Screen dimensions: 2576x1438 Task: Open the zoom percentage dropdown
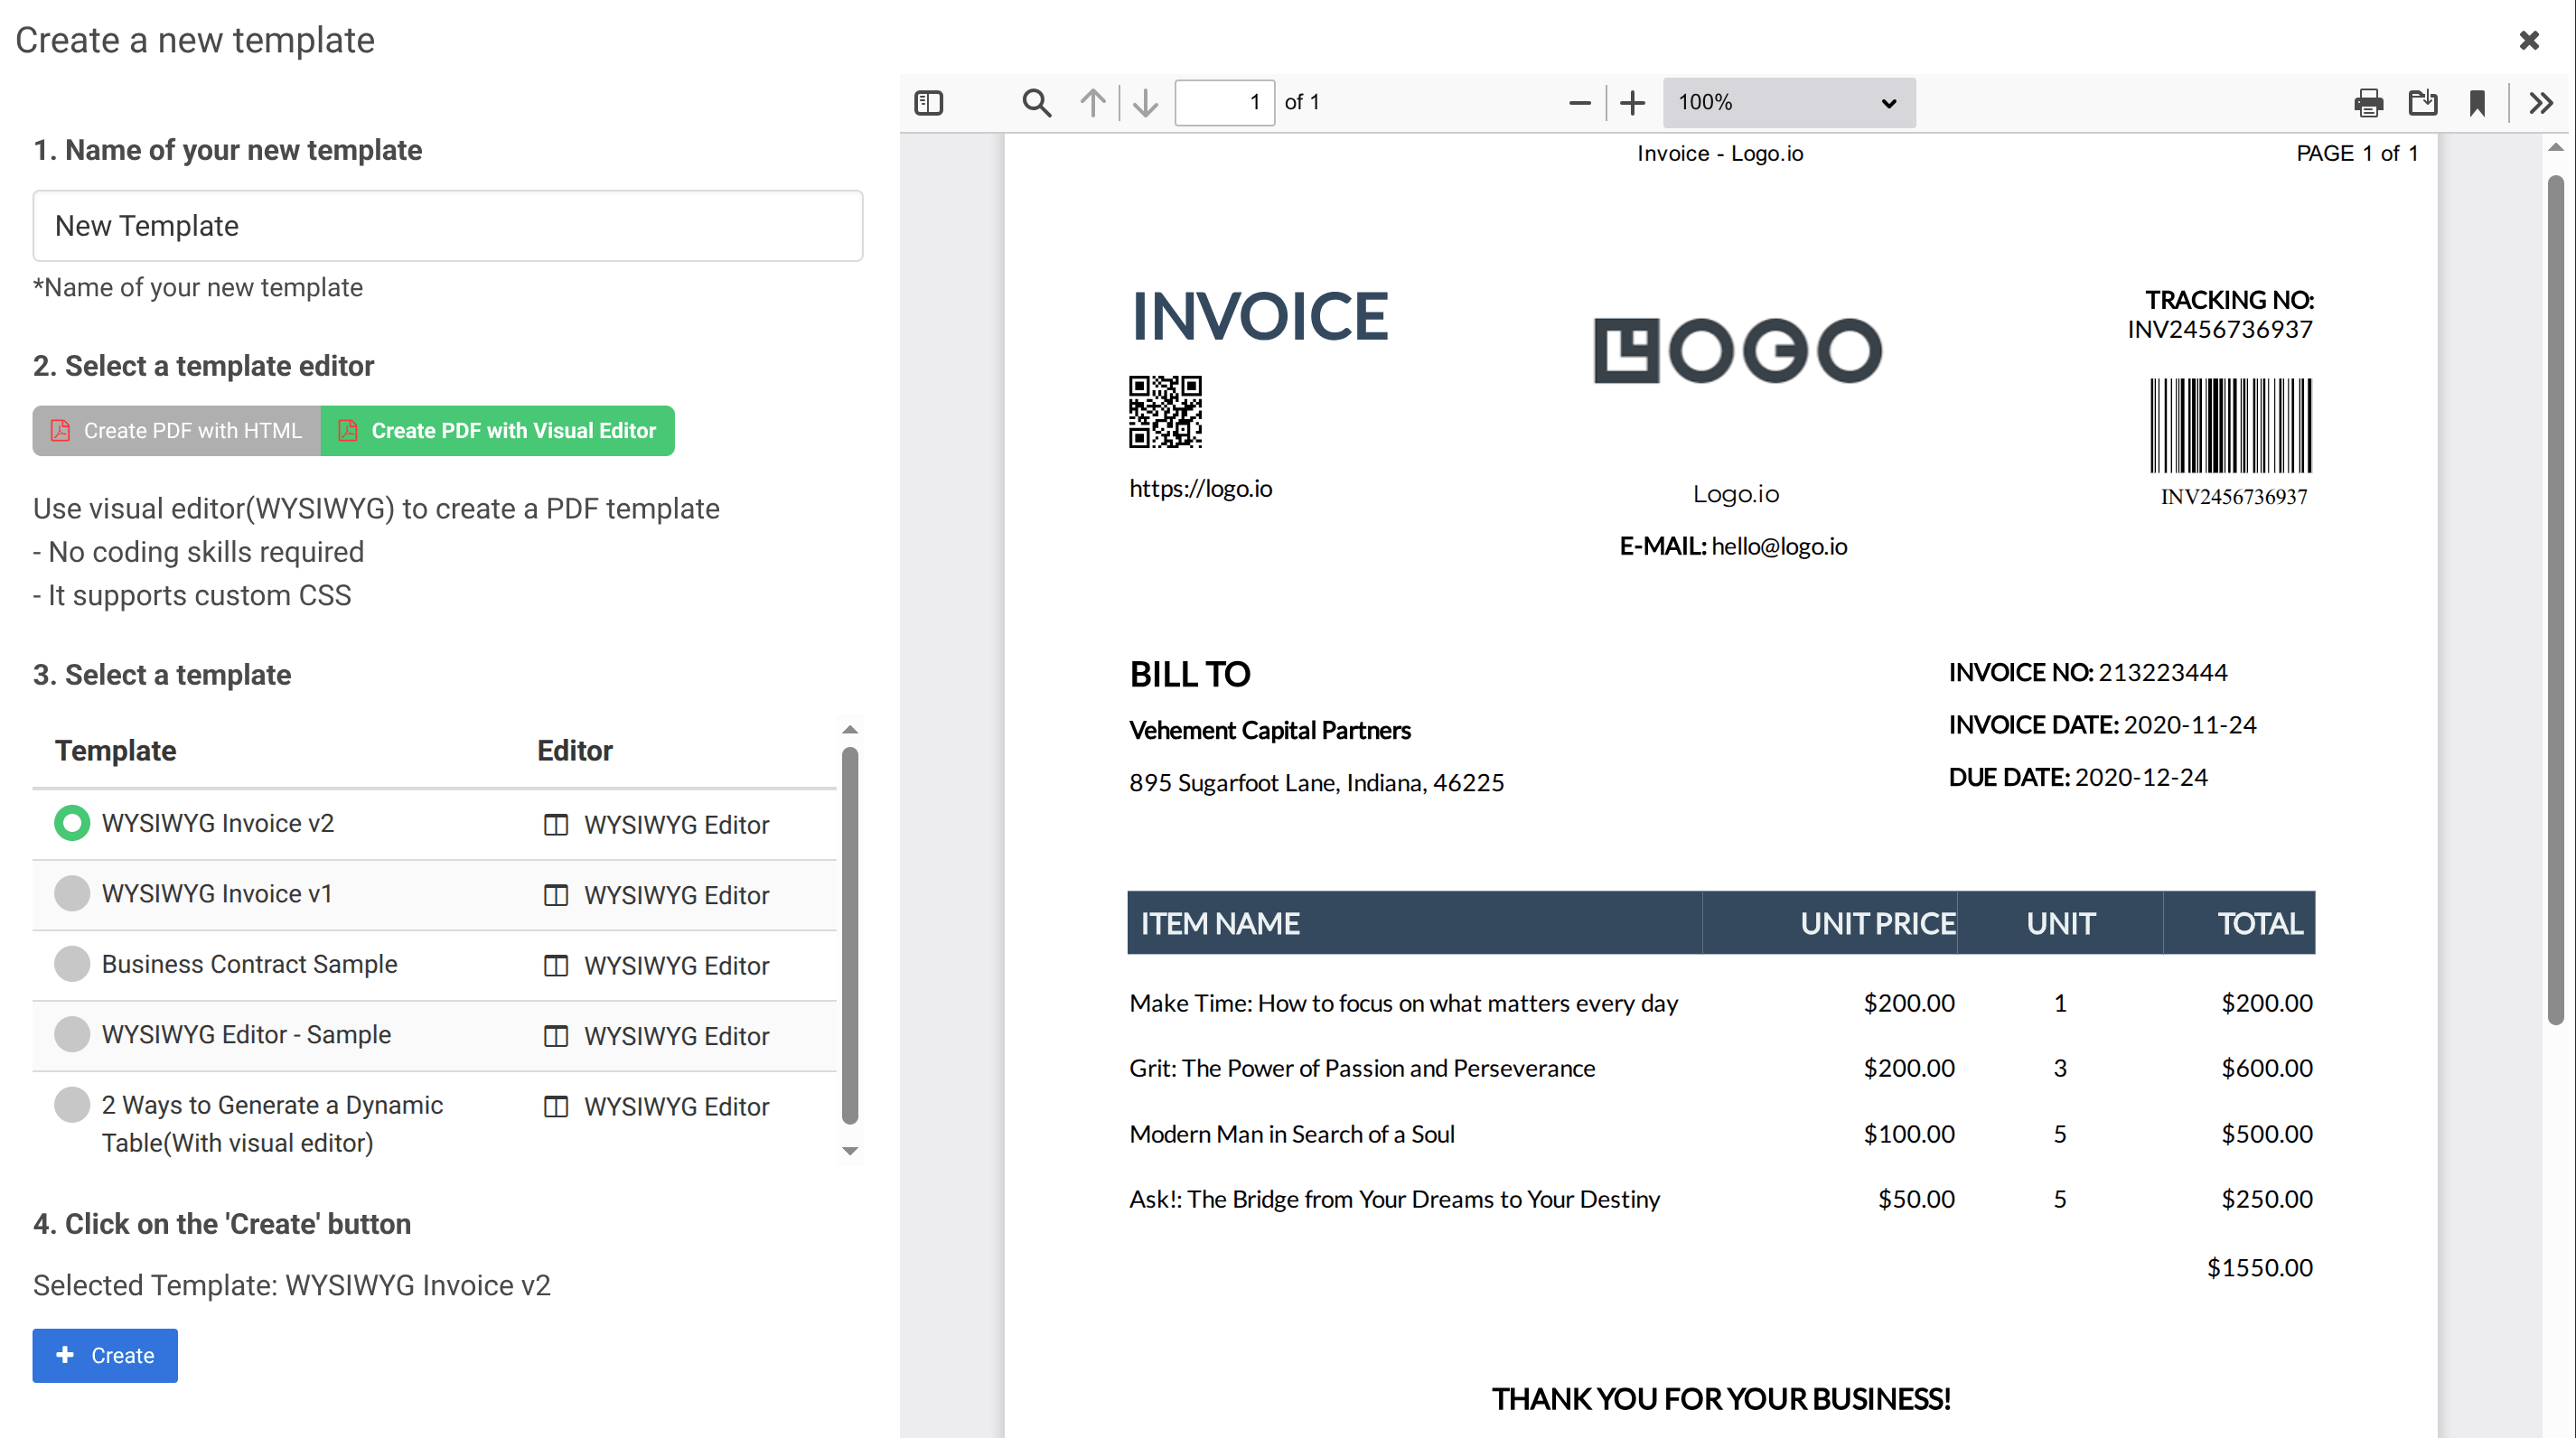(1788, 102)
